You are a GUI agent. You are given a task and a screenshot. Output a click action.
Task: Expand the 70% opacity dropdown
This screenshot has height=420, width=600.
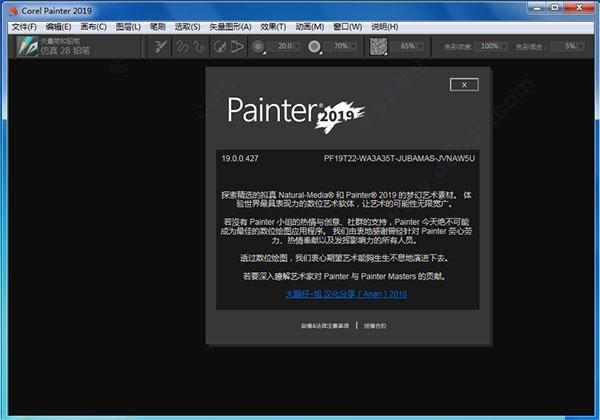pos(353,47)
